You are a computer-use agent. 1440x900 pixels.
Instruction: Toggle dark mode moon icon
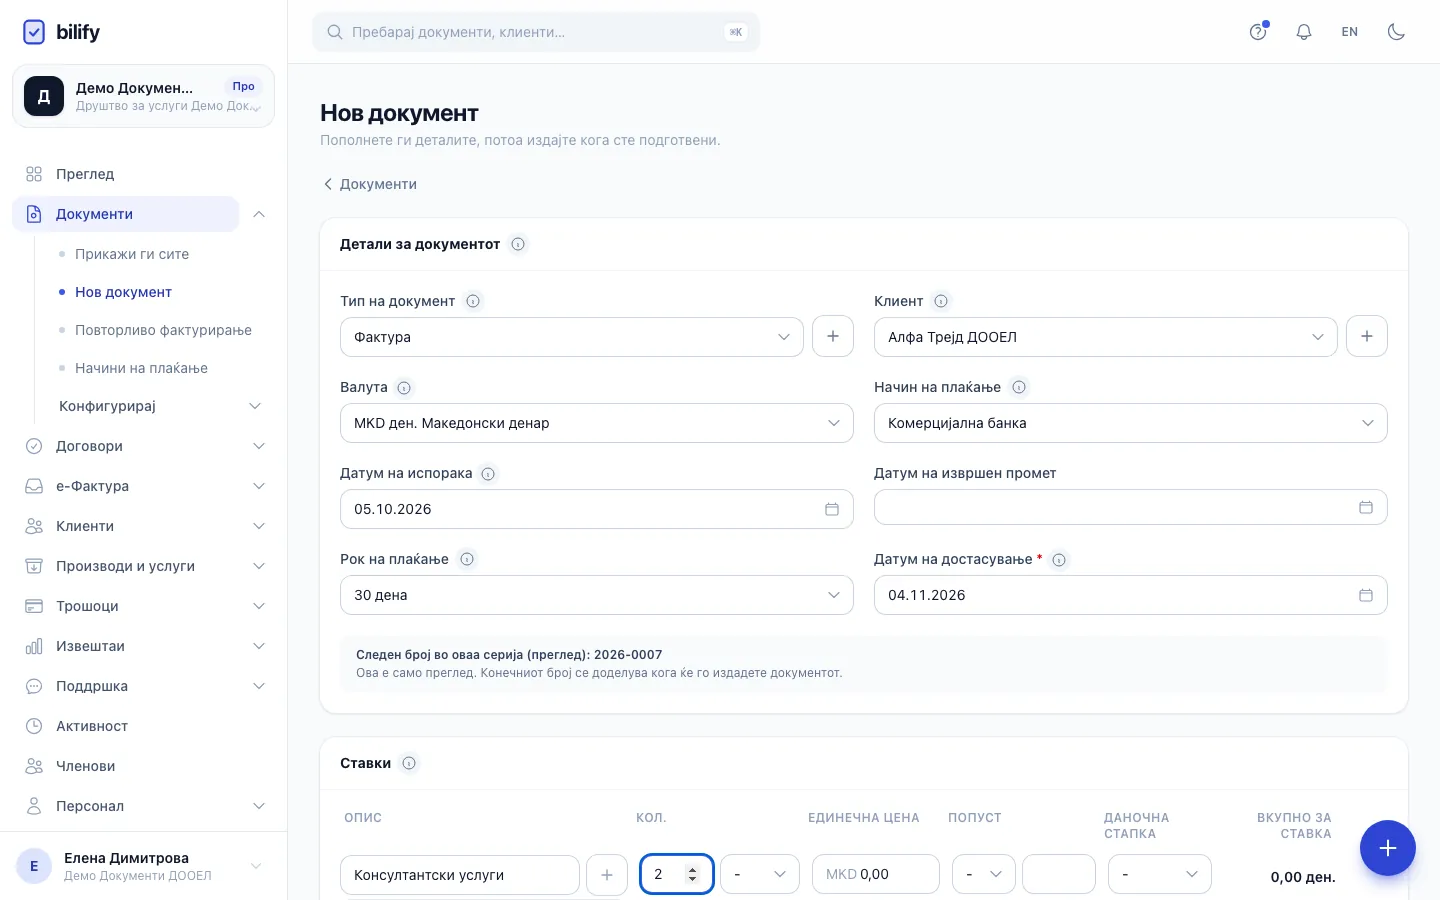pos(1396,32)
